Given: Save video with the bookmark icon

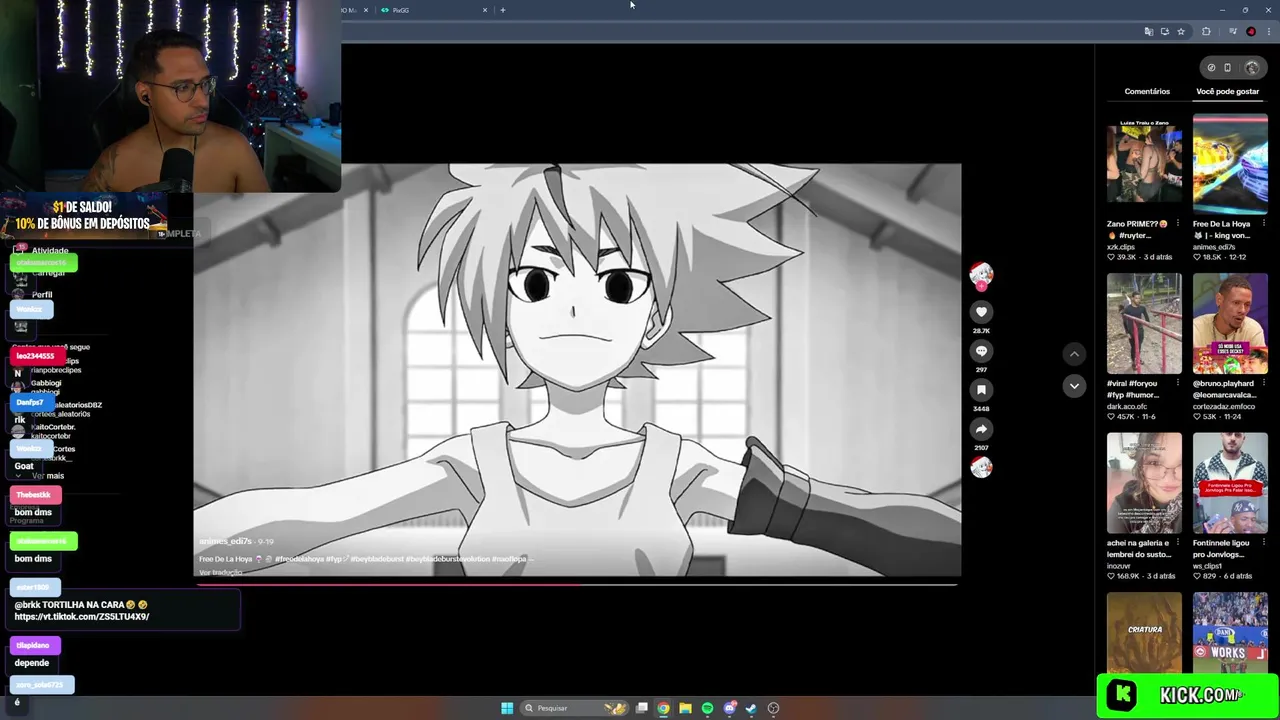Looking at the screenshot, I should point(981,390).
